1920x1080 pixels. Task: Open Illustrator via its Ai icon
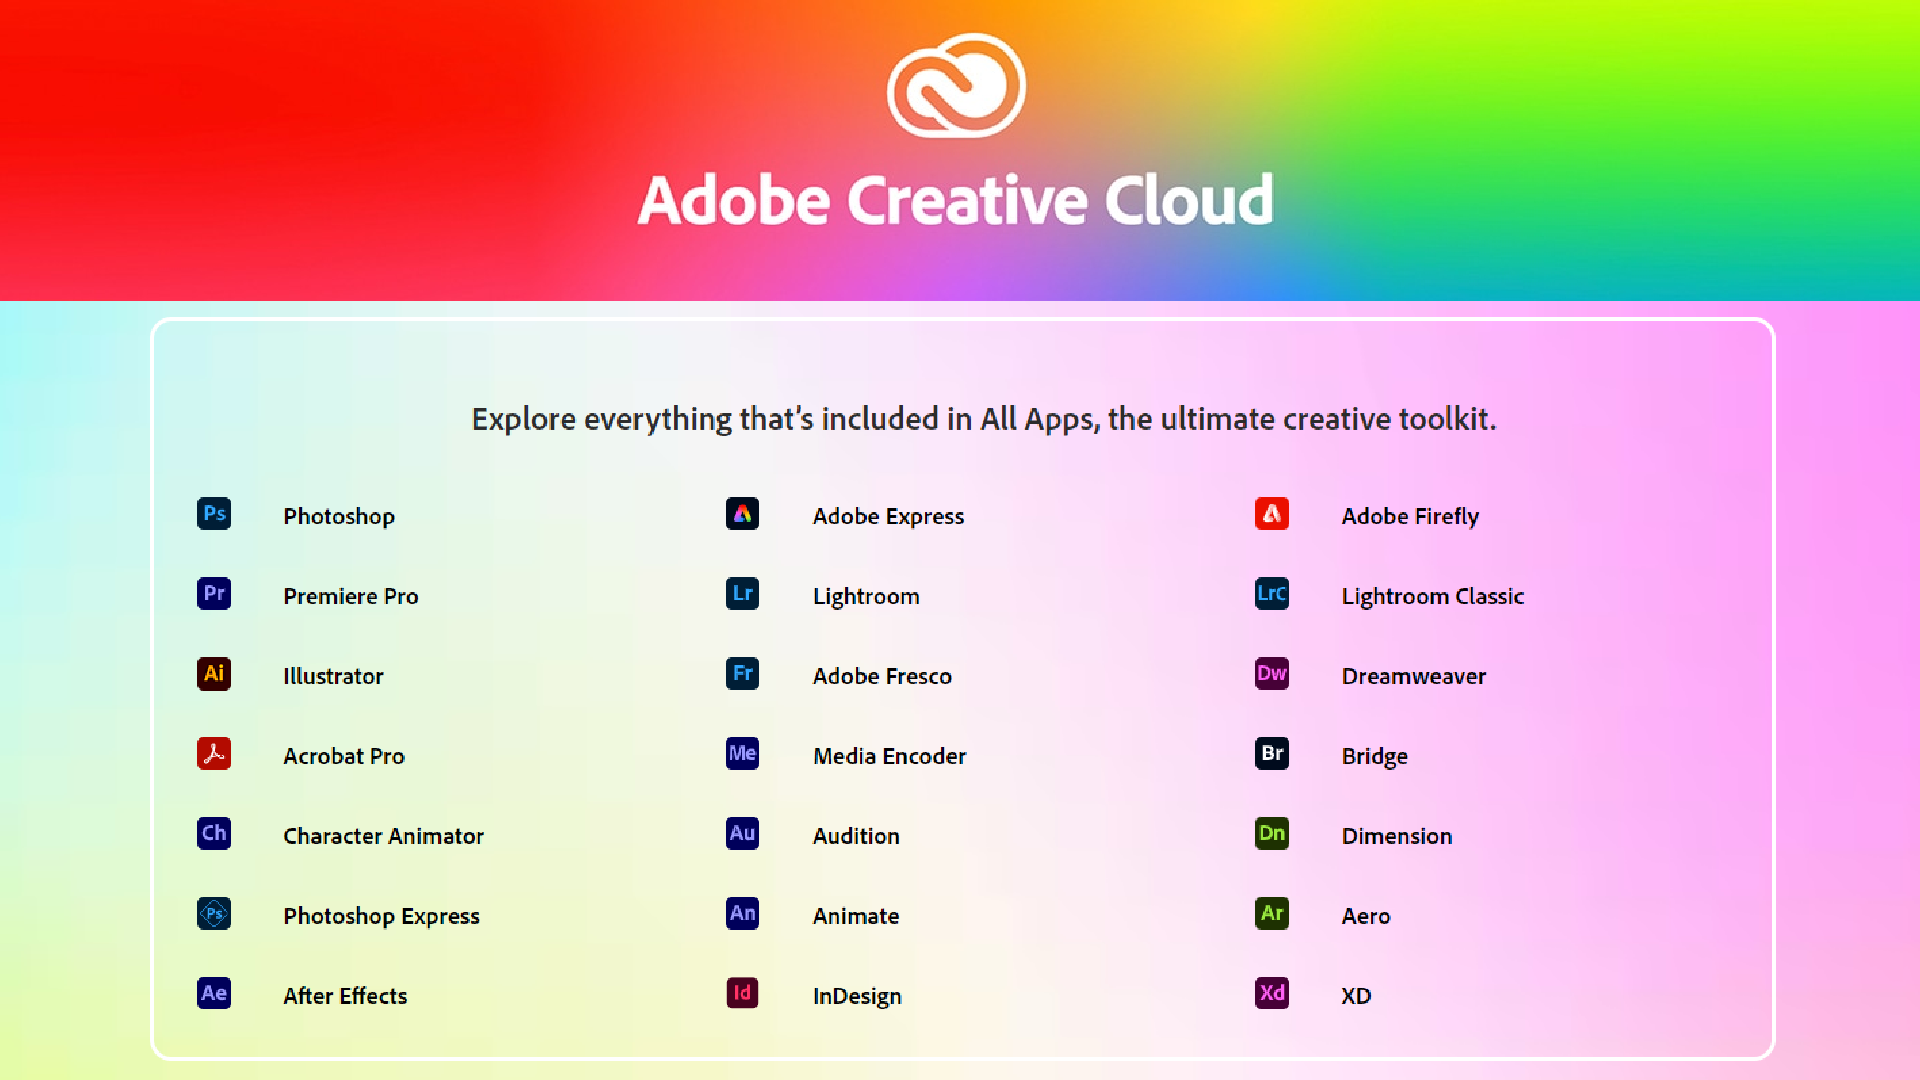point(214,674)
